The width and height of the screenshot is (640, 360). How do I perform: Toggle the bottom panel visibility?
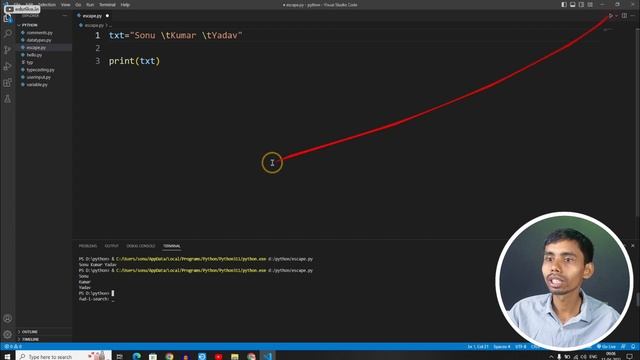[573, 4]
